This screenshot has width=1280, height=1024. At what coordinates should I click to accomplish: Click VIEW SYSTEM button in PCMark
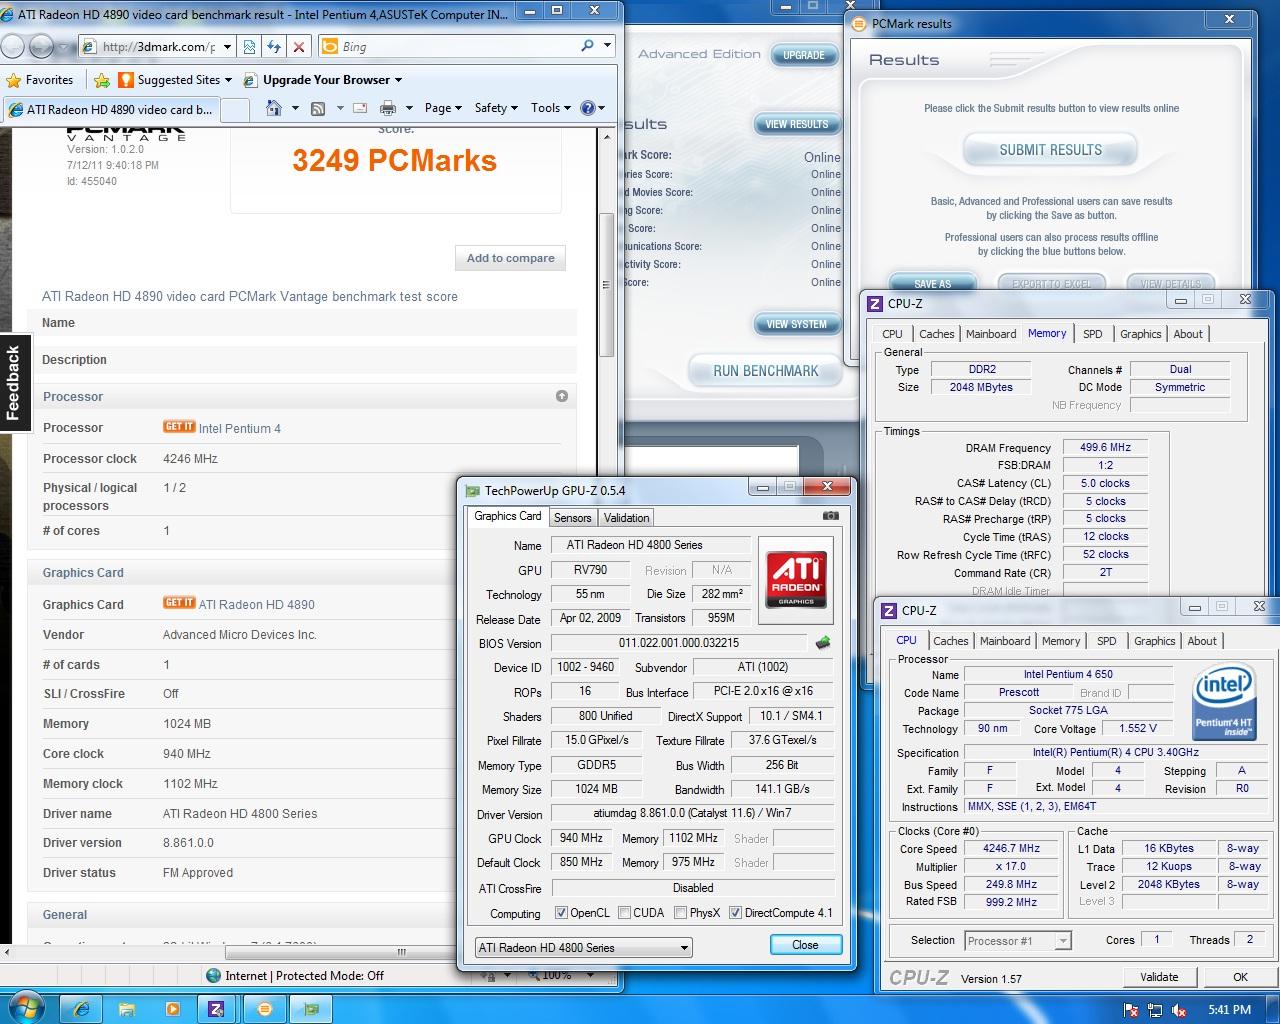click(796, 324)
